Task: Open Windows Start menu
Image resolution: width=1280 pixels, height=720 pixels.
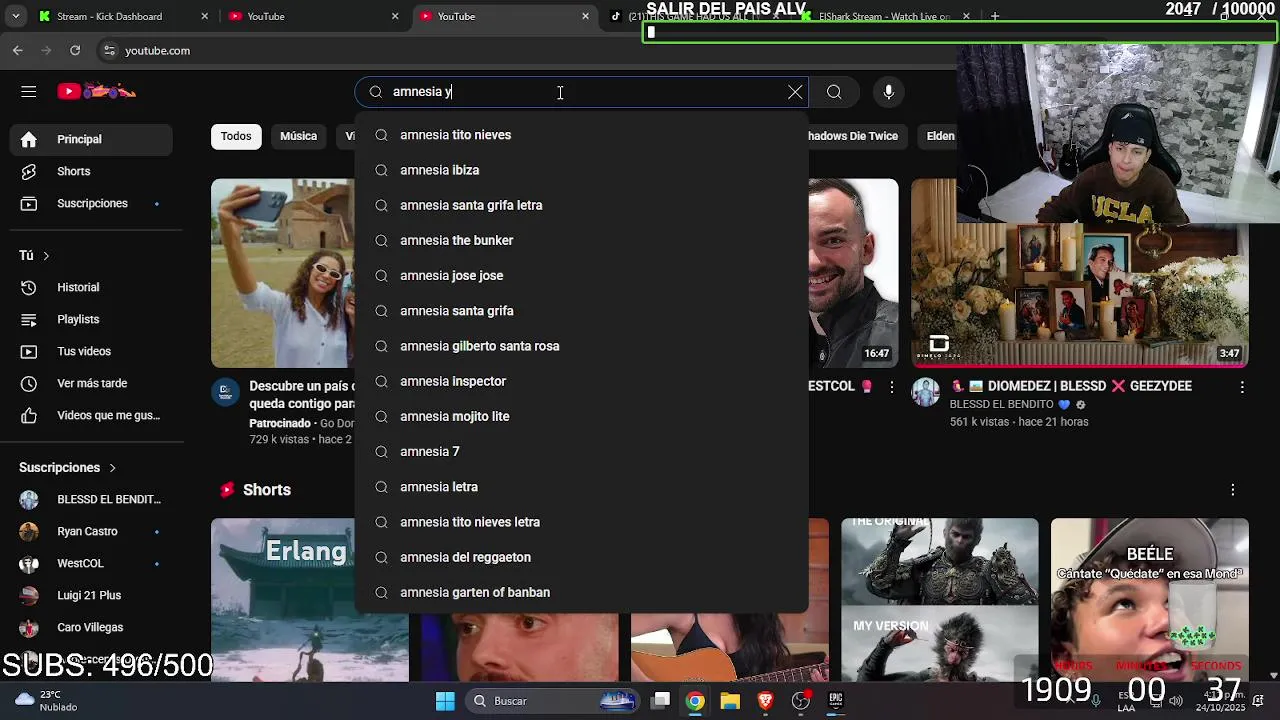Action: pos(445,701)
